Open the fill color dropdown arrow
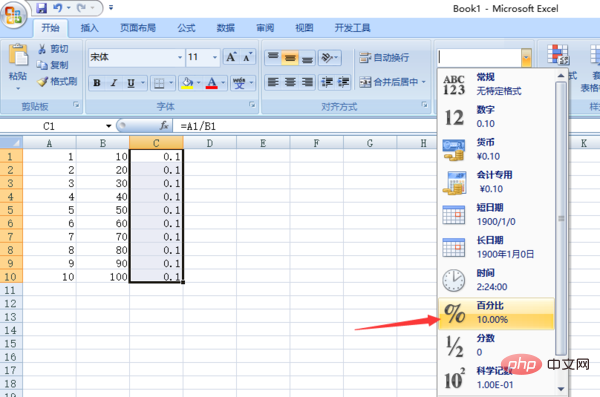The height and width of the screenshot is (397, 600). coord(199,83)
